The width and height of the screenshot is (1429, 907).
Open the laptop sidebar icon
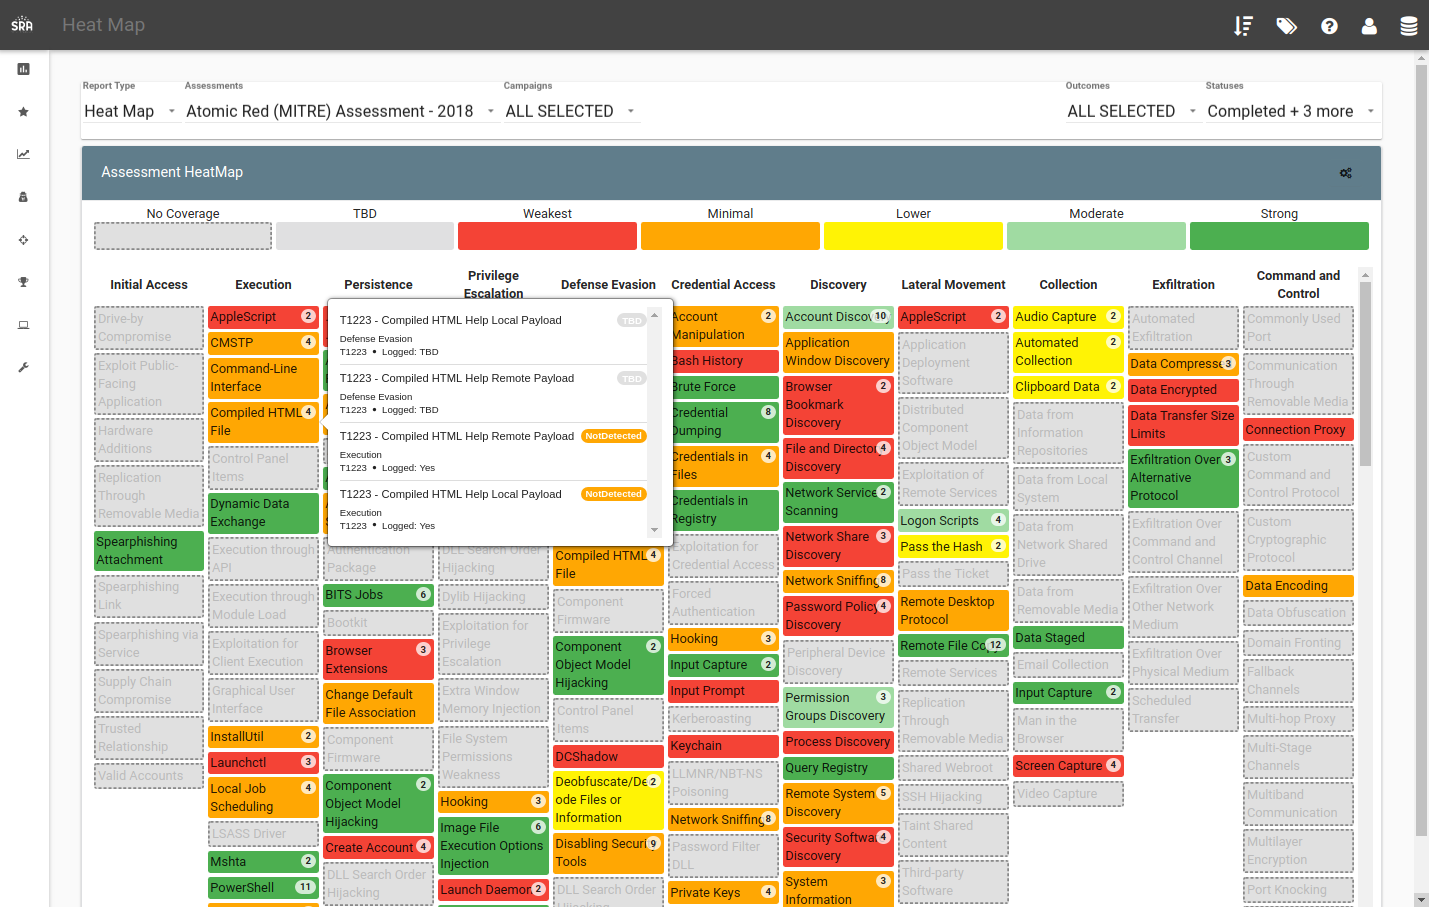(23, 325)
